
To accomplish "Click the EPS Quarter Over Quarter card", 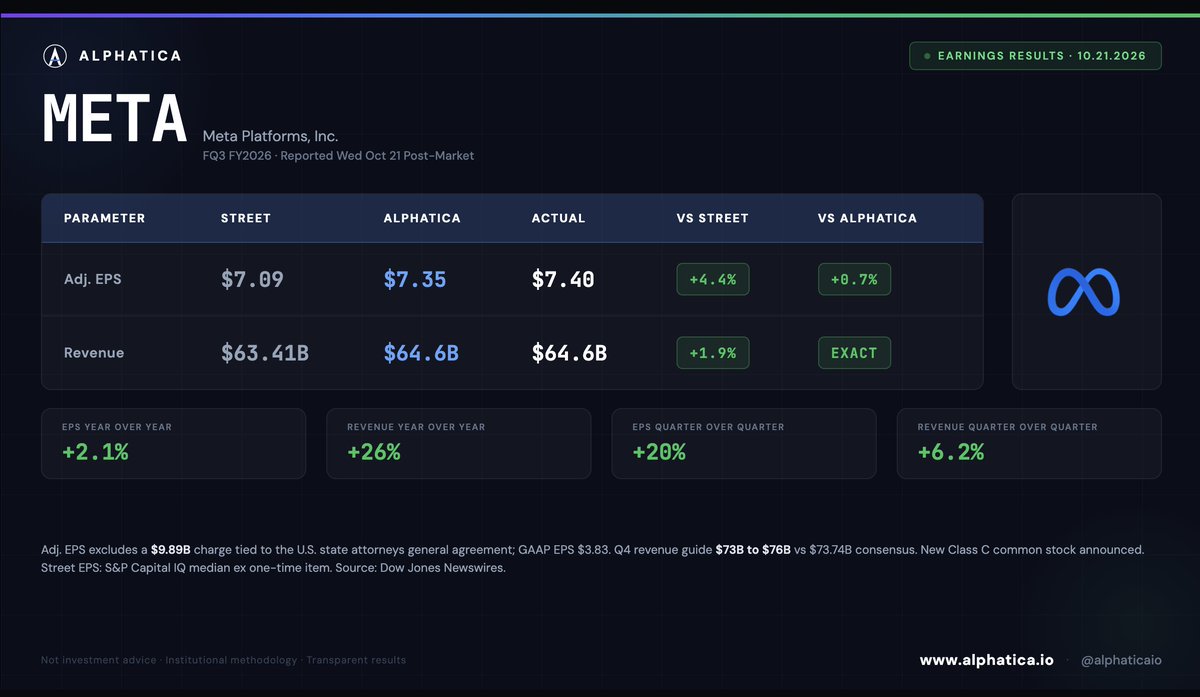I will [744, 443].
